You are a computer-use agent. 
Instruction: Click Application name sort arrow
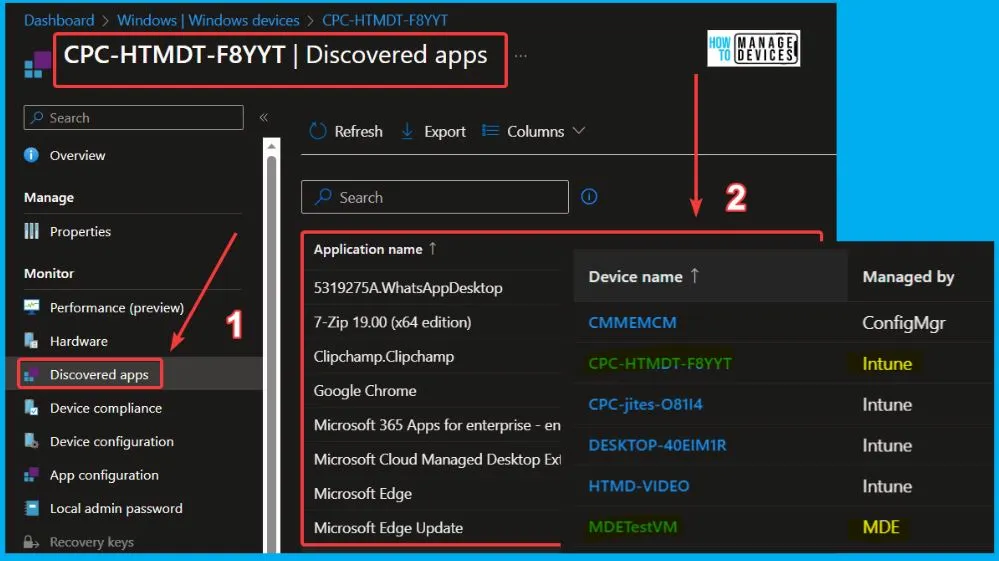point(433,248)
